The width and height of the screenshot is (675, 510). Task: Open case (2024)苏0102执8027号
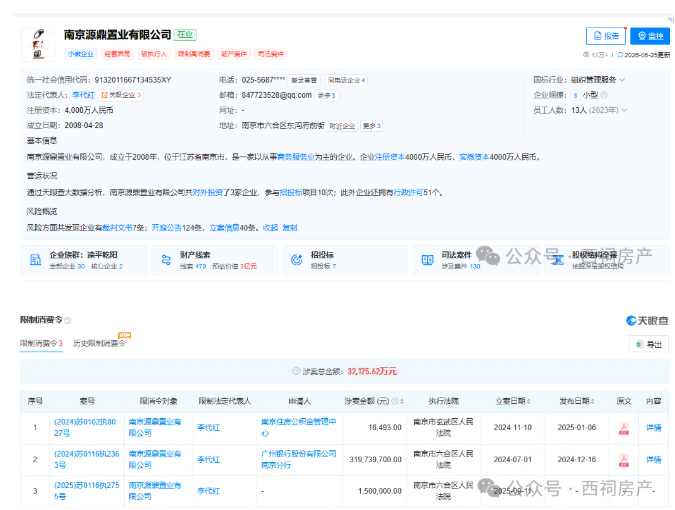click(x=85, y=427)
